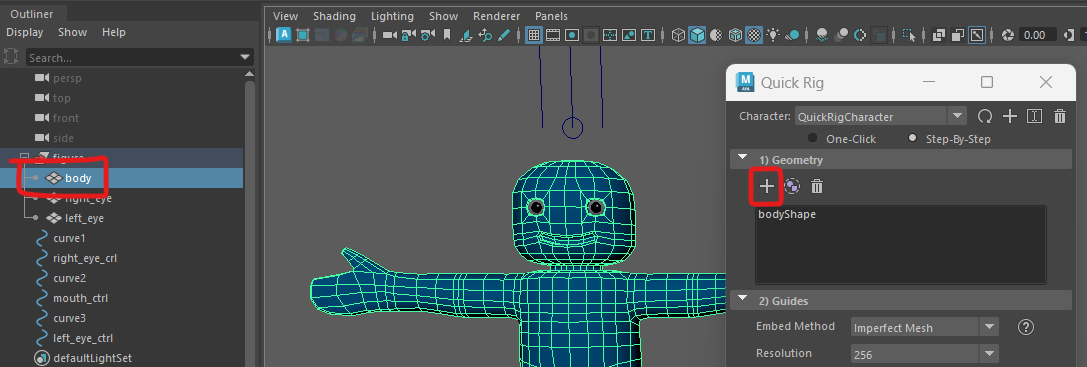Open help icon beside Embed Method
The height and width of the screenshot is (367, 1087).
[x=1025, y=327]
